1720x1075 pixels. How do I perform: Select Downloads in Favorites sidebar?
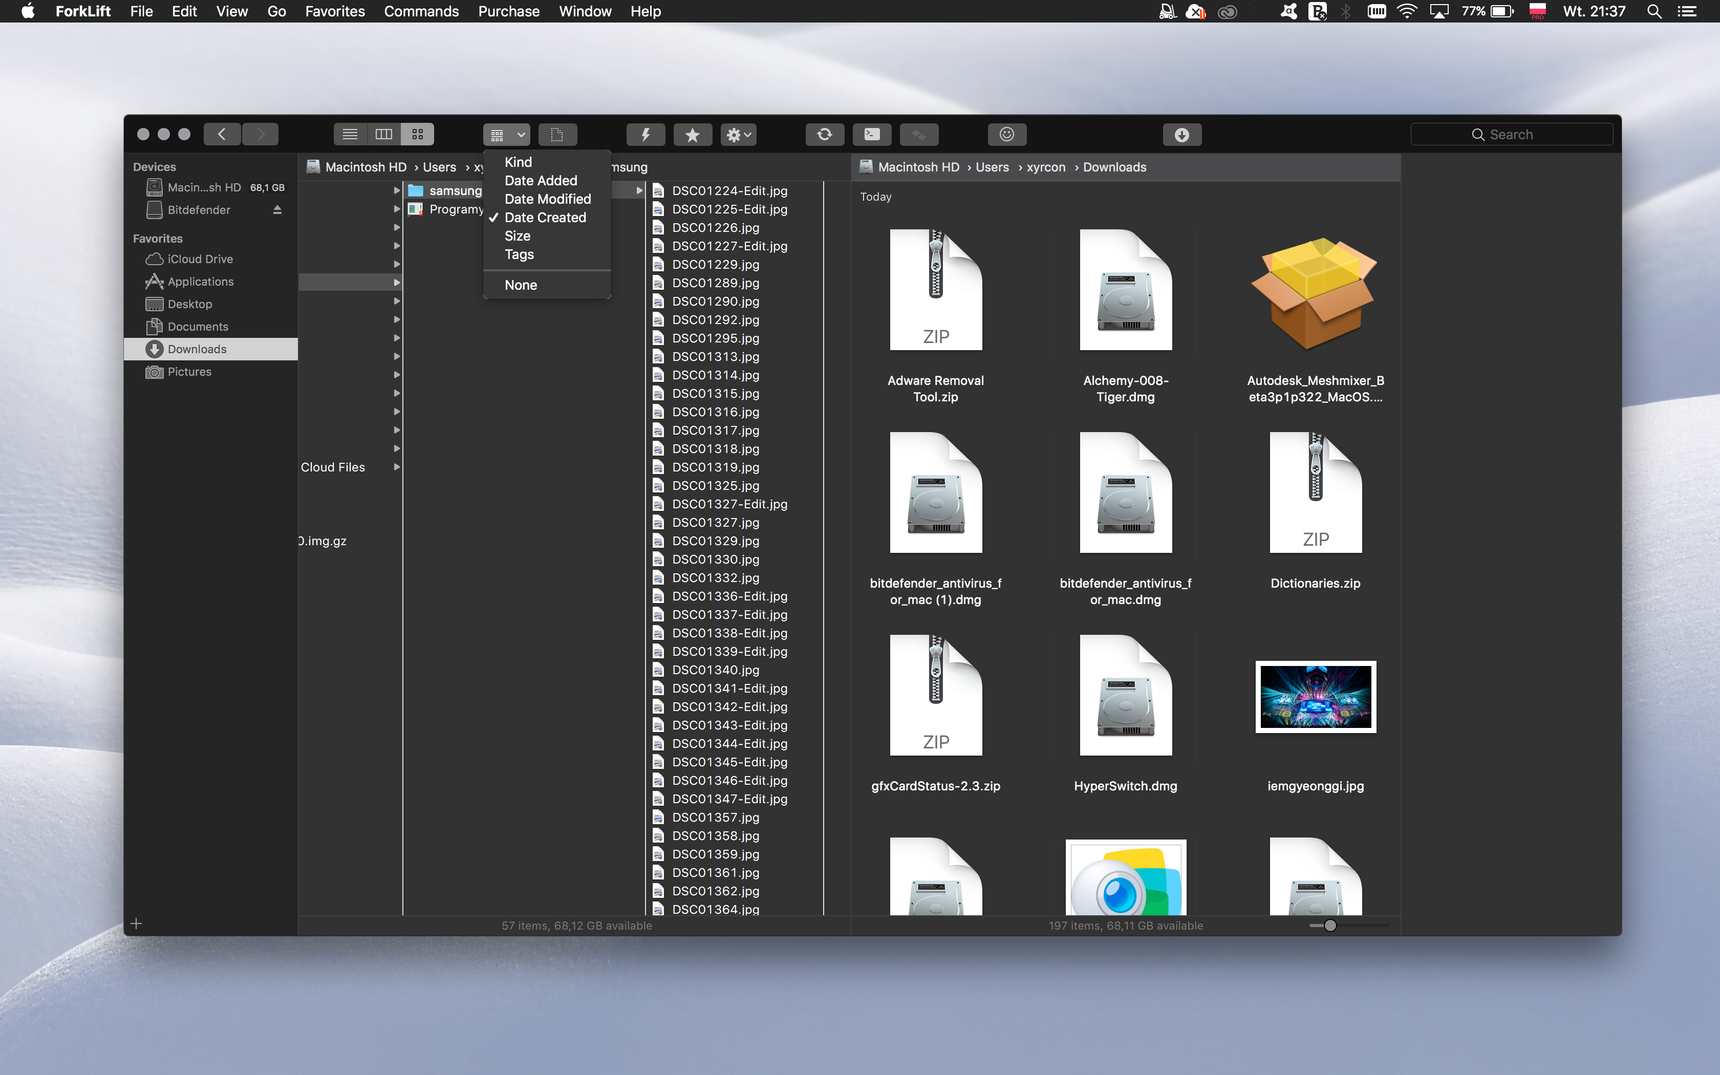pyautogui.click(x=211, y=349)
